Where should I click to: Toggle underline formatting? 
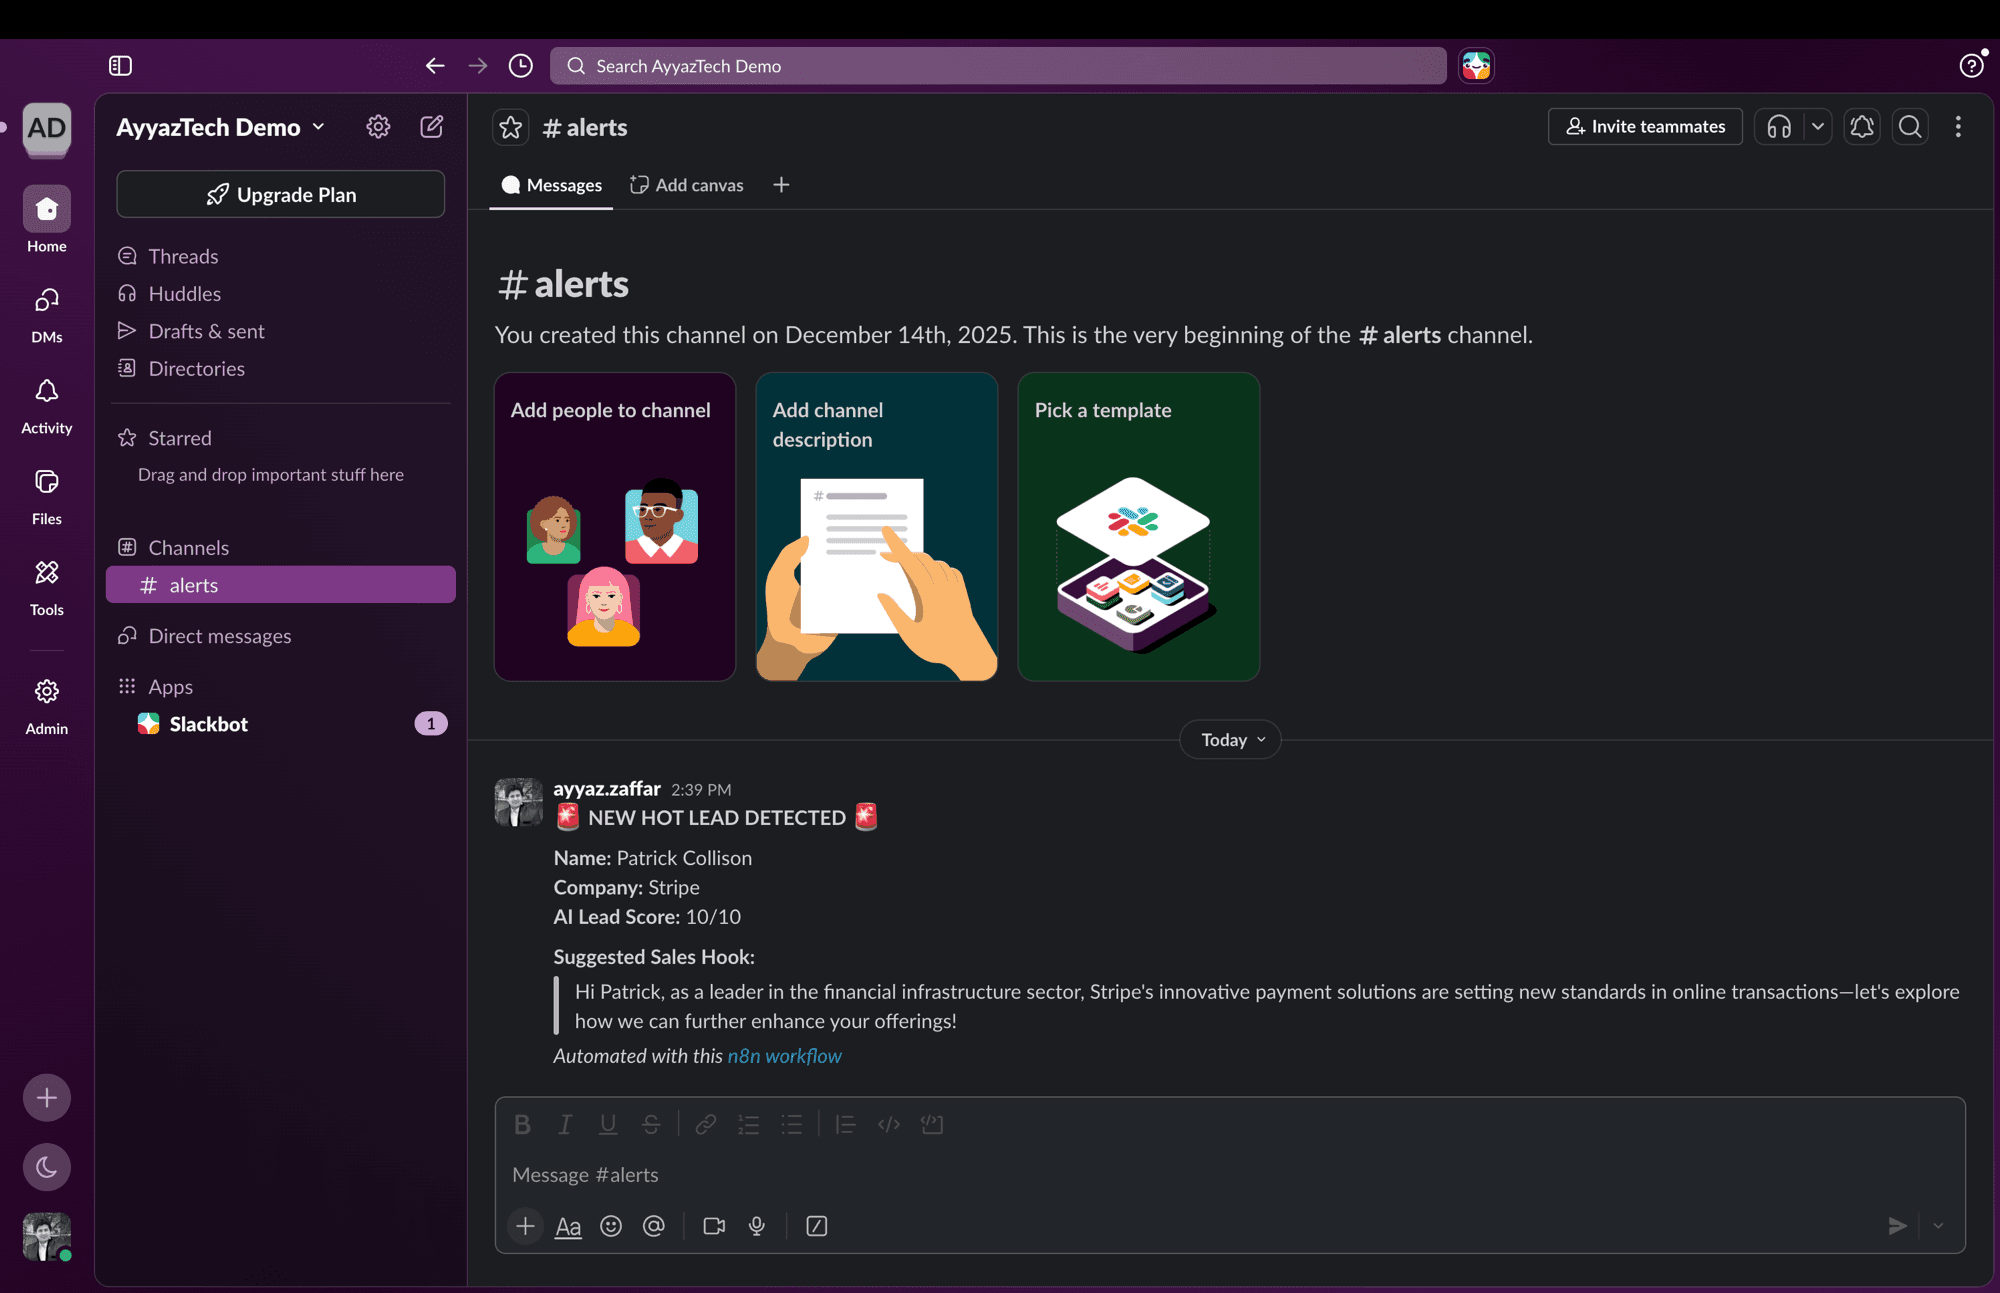(608, 1125)
